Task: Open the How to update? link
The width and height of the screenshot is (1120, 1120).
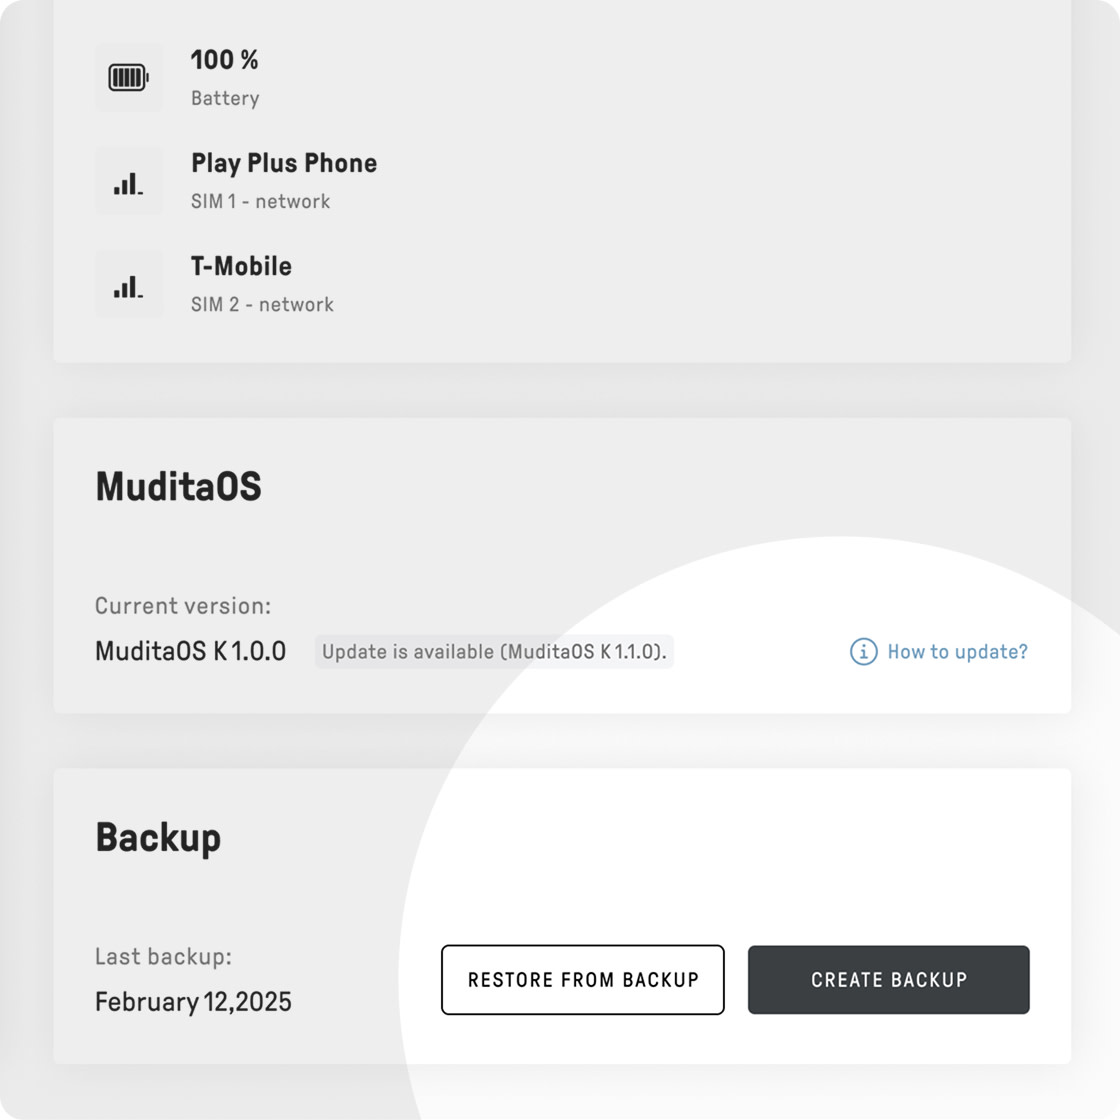Action: 957,651
